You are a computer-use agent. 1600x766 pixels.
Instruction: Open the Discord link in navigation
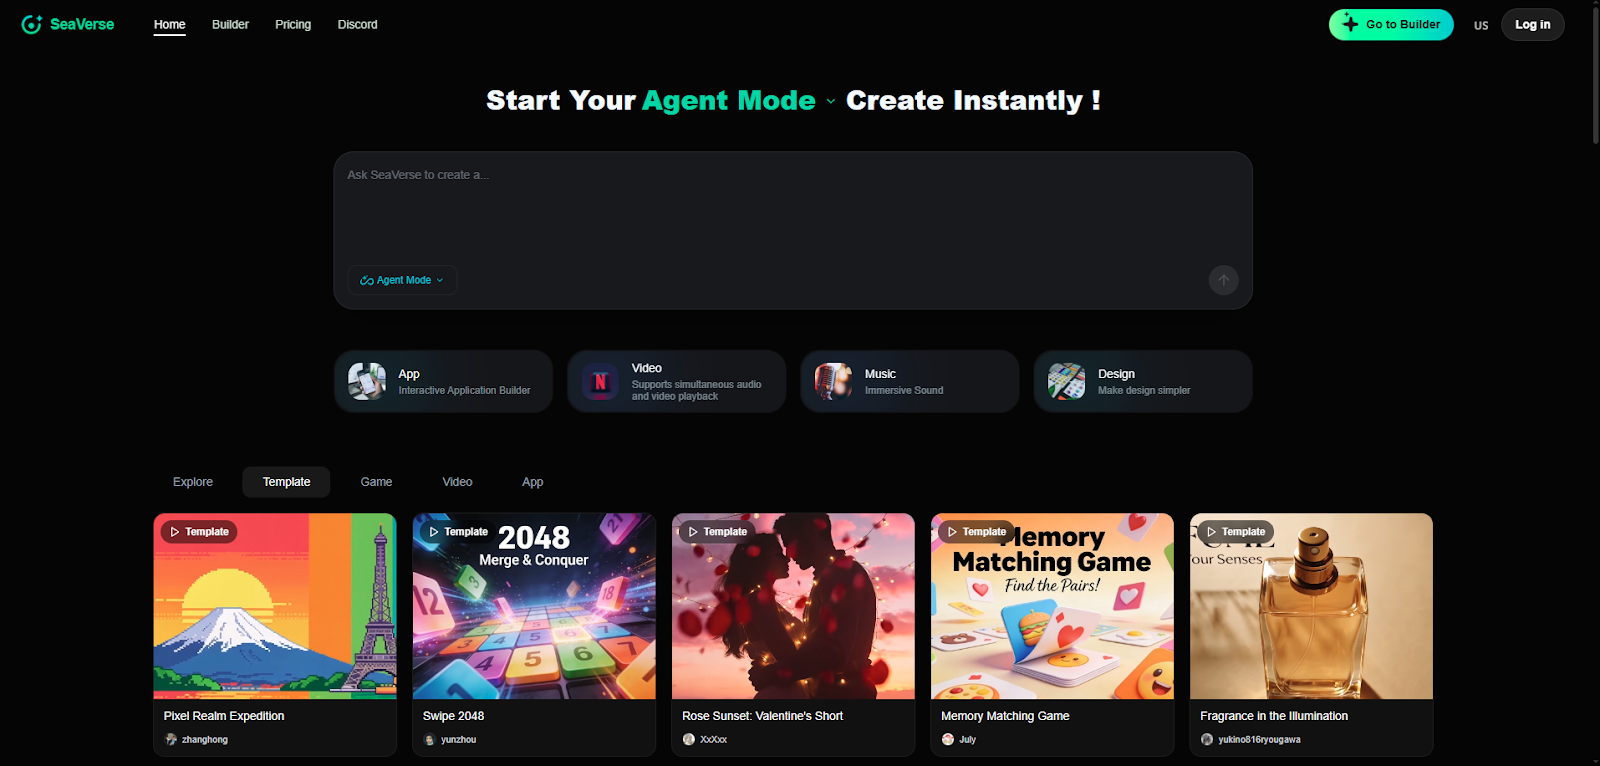point(357,24)
